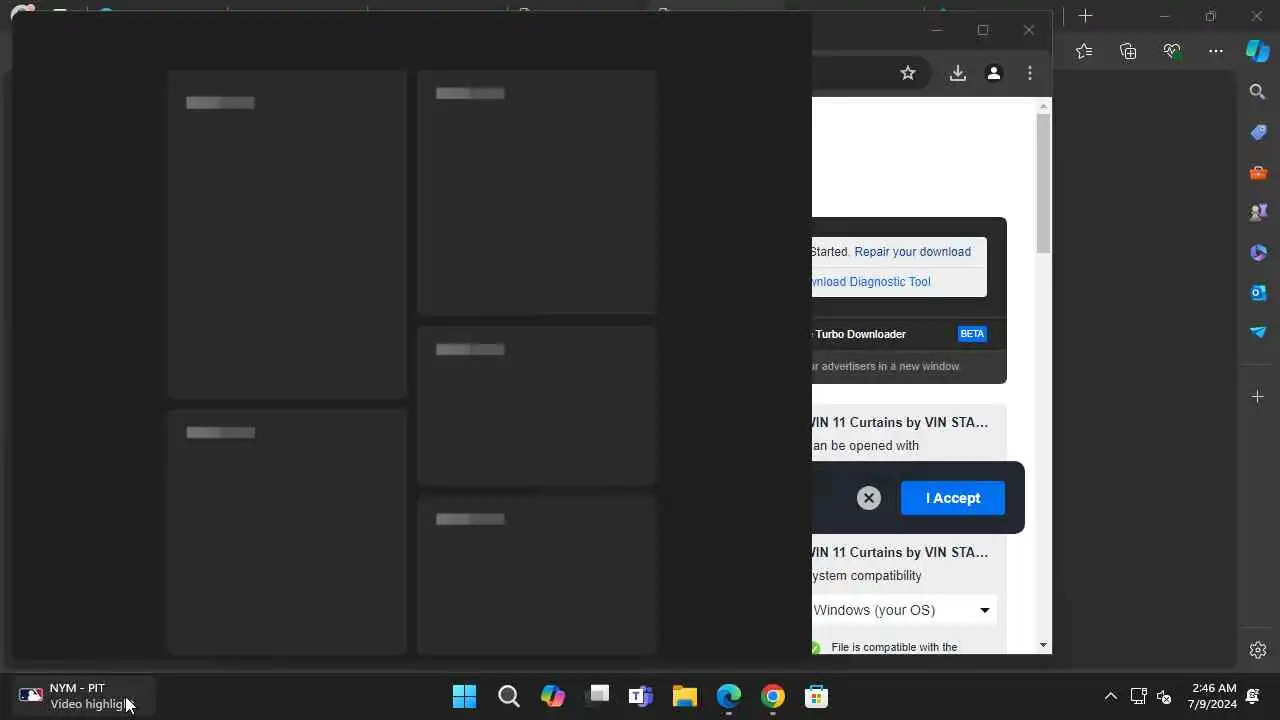This screenshot has height=720, width=1280.
Task: Open Edge Settings and more menu
Action: point(1216,51)
